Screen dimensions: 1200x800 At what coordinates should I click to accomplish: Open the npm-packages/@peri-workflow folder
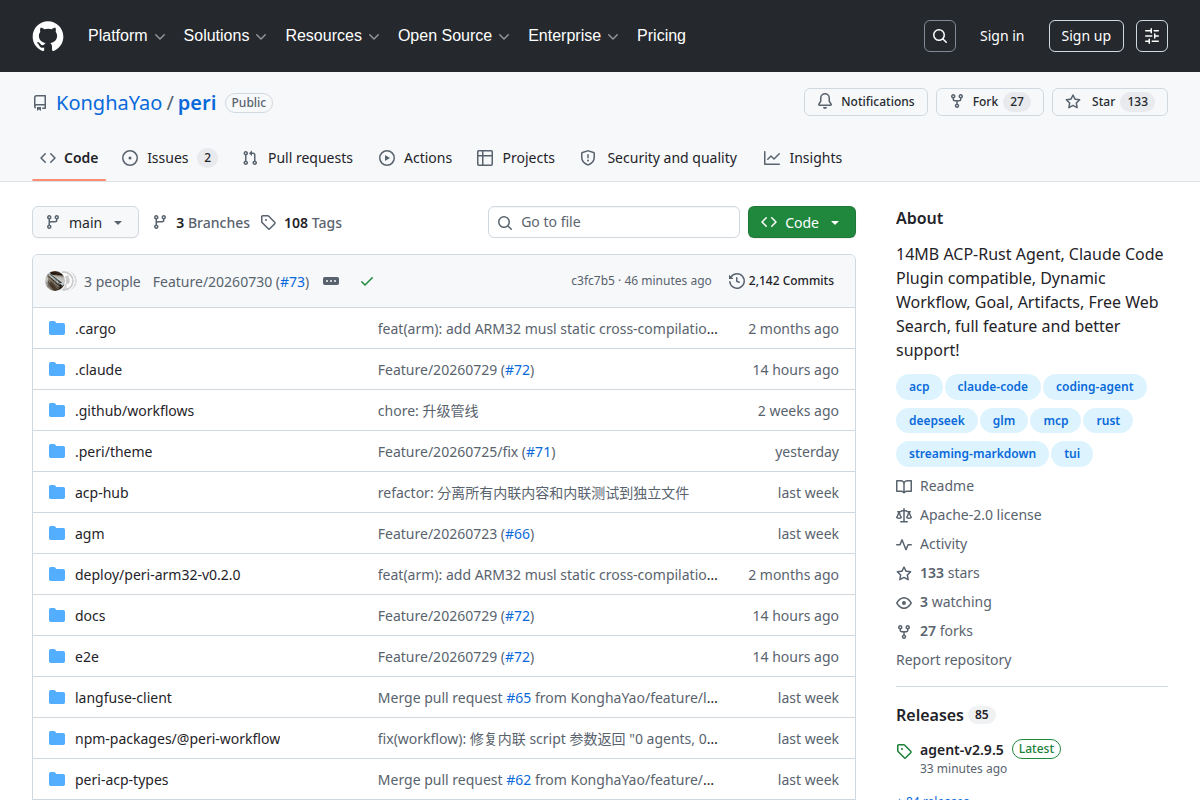(x=178, y=739)
